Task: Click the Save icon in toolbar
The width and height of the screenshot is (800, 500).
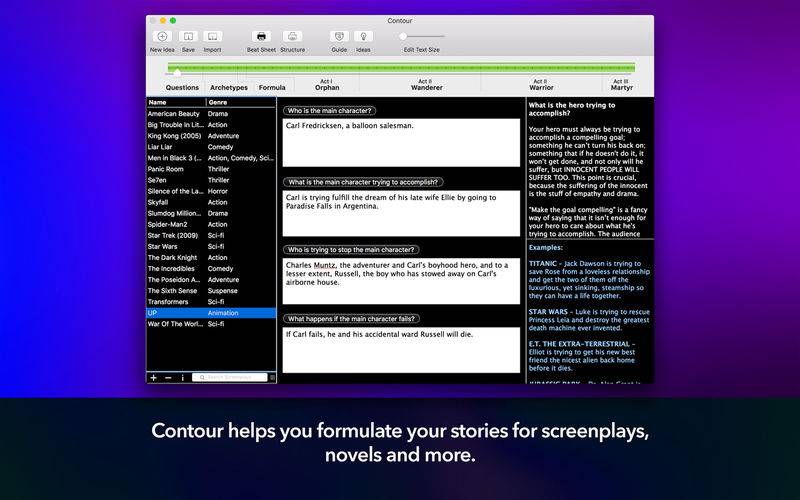Action: pos(188,37)
